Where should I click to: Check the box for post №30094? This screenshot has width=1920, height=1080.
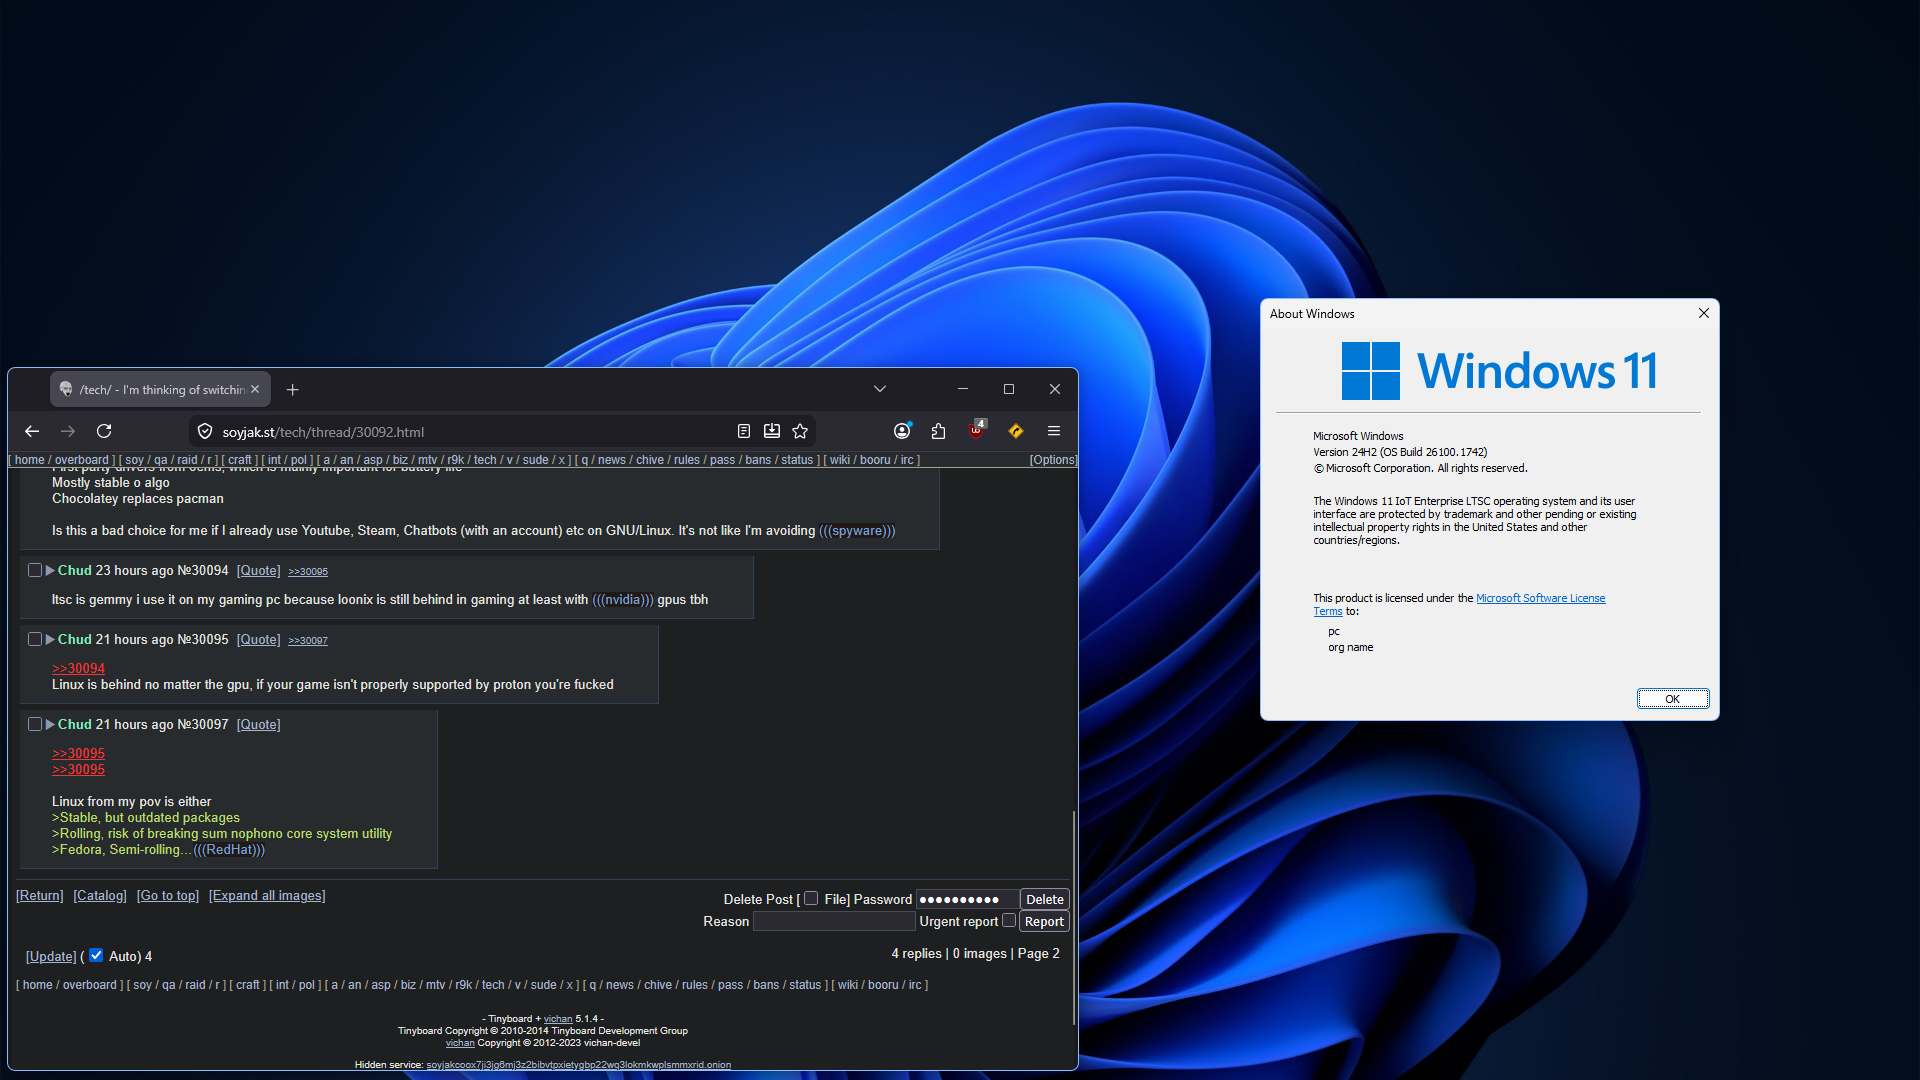pos(35,570)
